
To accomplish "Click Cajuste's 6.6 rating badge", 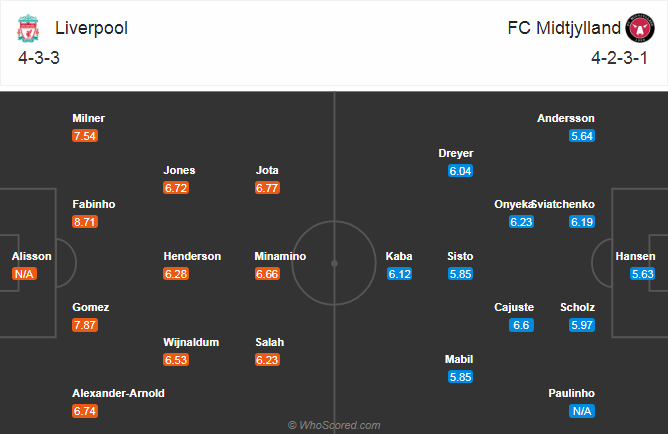I will (521, 324).
